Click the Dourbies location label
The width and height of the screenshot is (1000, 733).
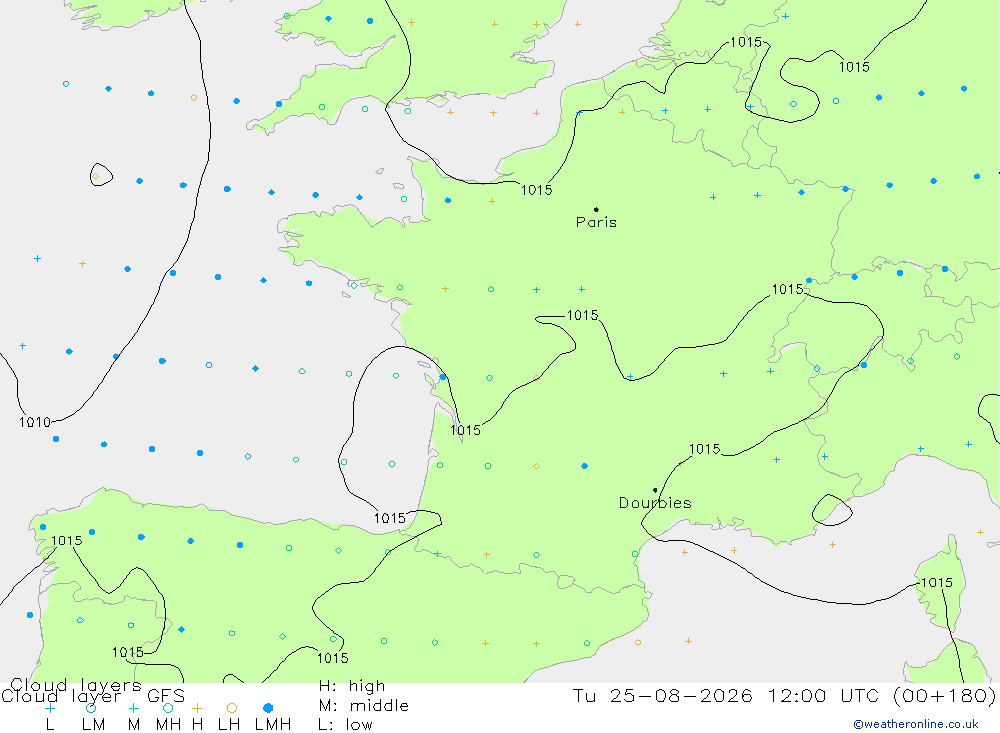[655, 503]
